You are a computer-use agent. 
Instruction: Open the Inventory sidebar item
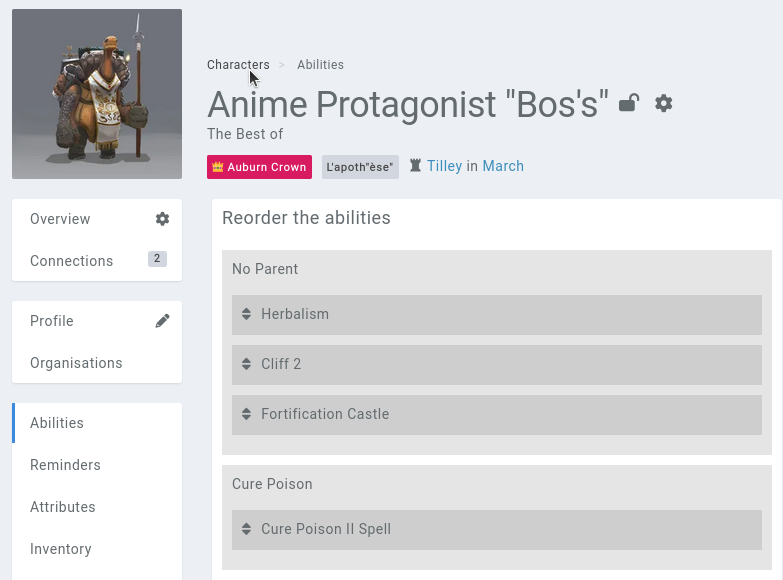coord(61,549)
